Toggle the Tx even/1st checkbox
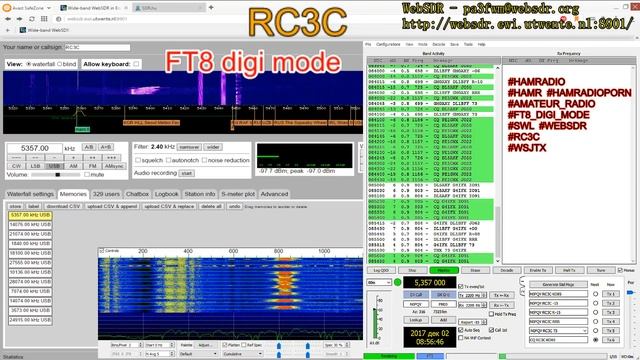Screen dimensions: 640x360 461,287
